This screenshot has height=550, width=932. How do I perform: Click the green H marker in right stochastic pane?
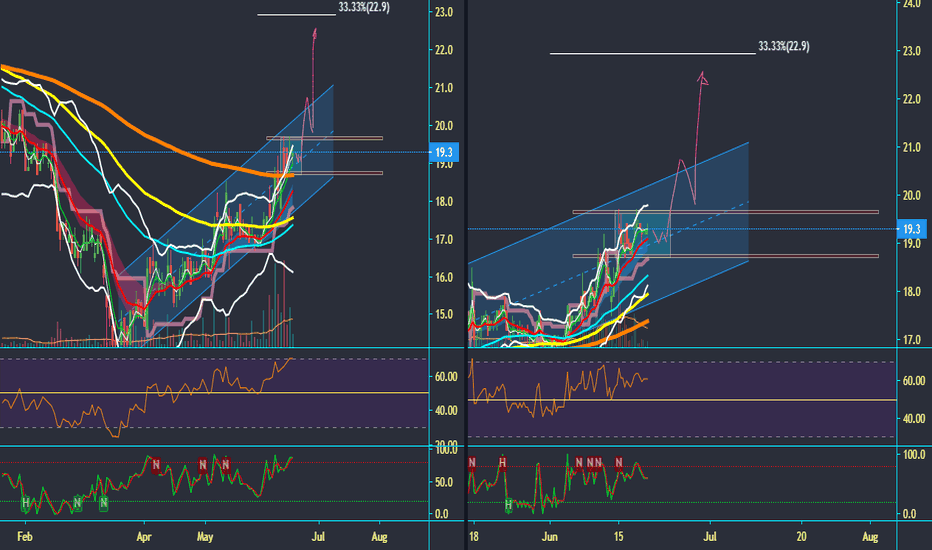508,505
